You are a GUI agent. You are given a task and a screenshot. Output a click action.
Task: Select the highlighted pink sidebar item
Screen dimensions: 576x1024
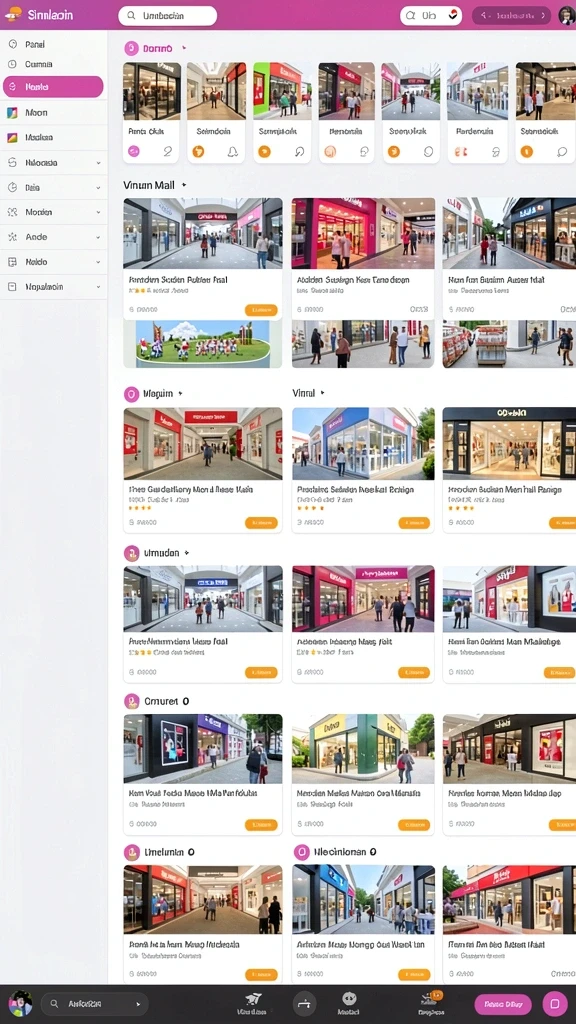click(53, 86)
